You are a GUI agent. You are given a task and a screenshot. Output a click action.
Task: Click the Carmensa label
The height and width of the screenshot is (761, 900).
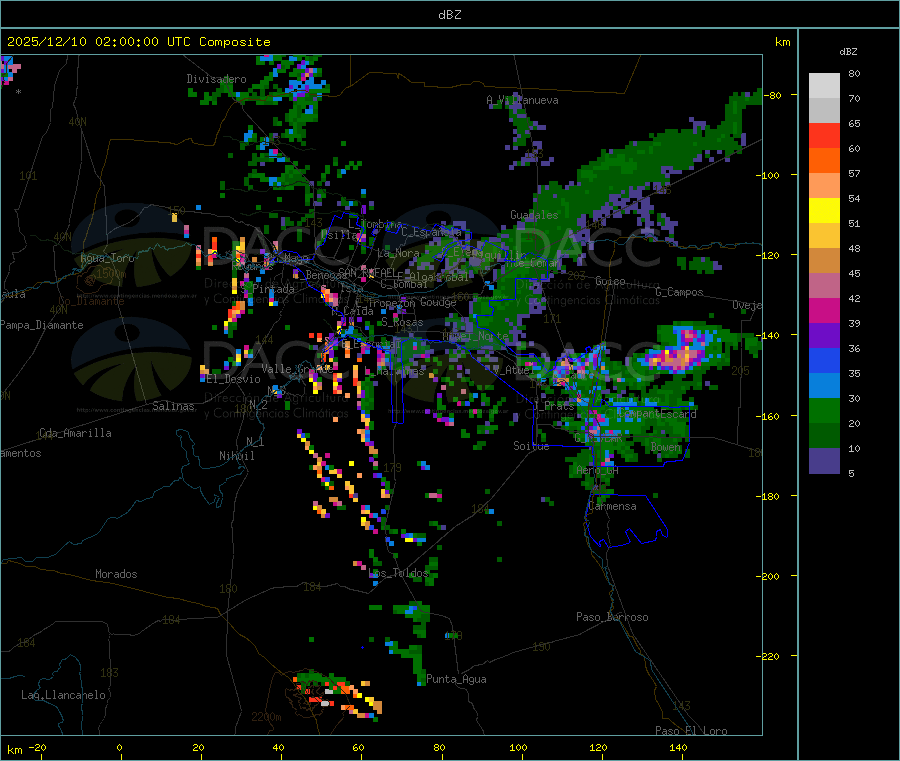612,506
